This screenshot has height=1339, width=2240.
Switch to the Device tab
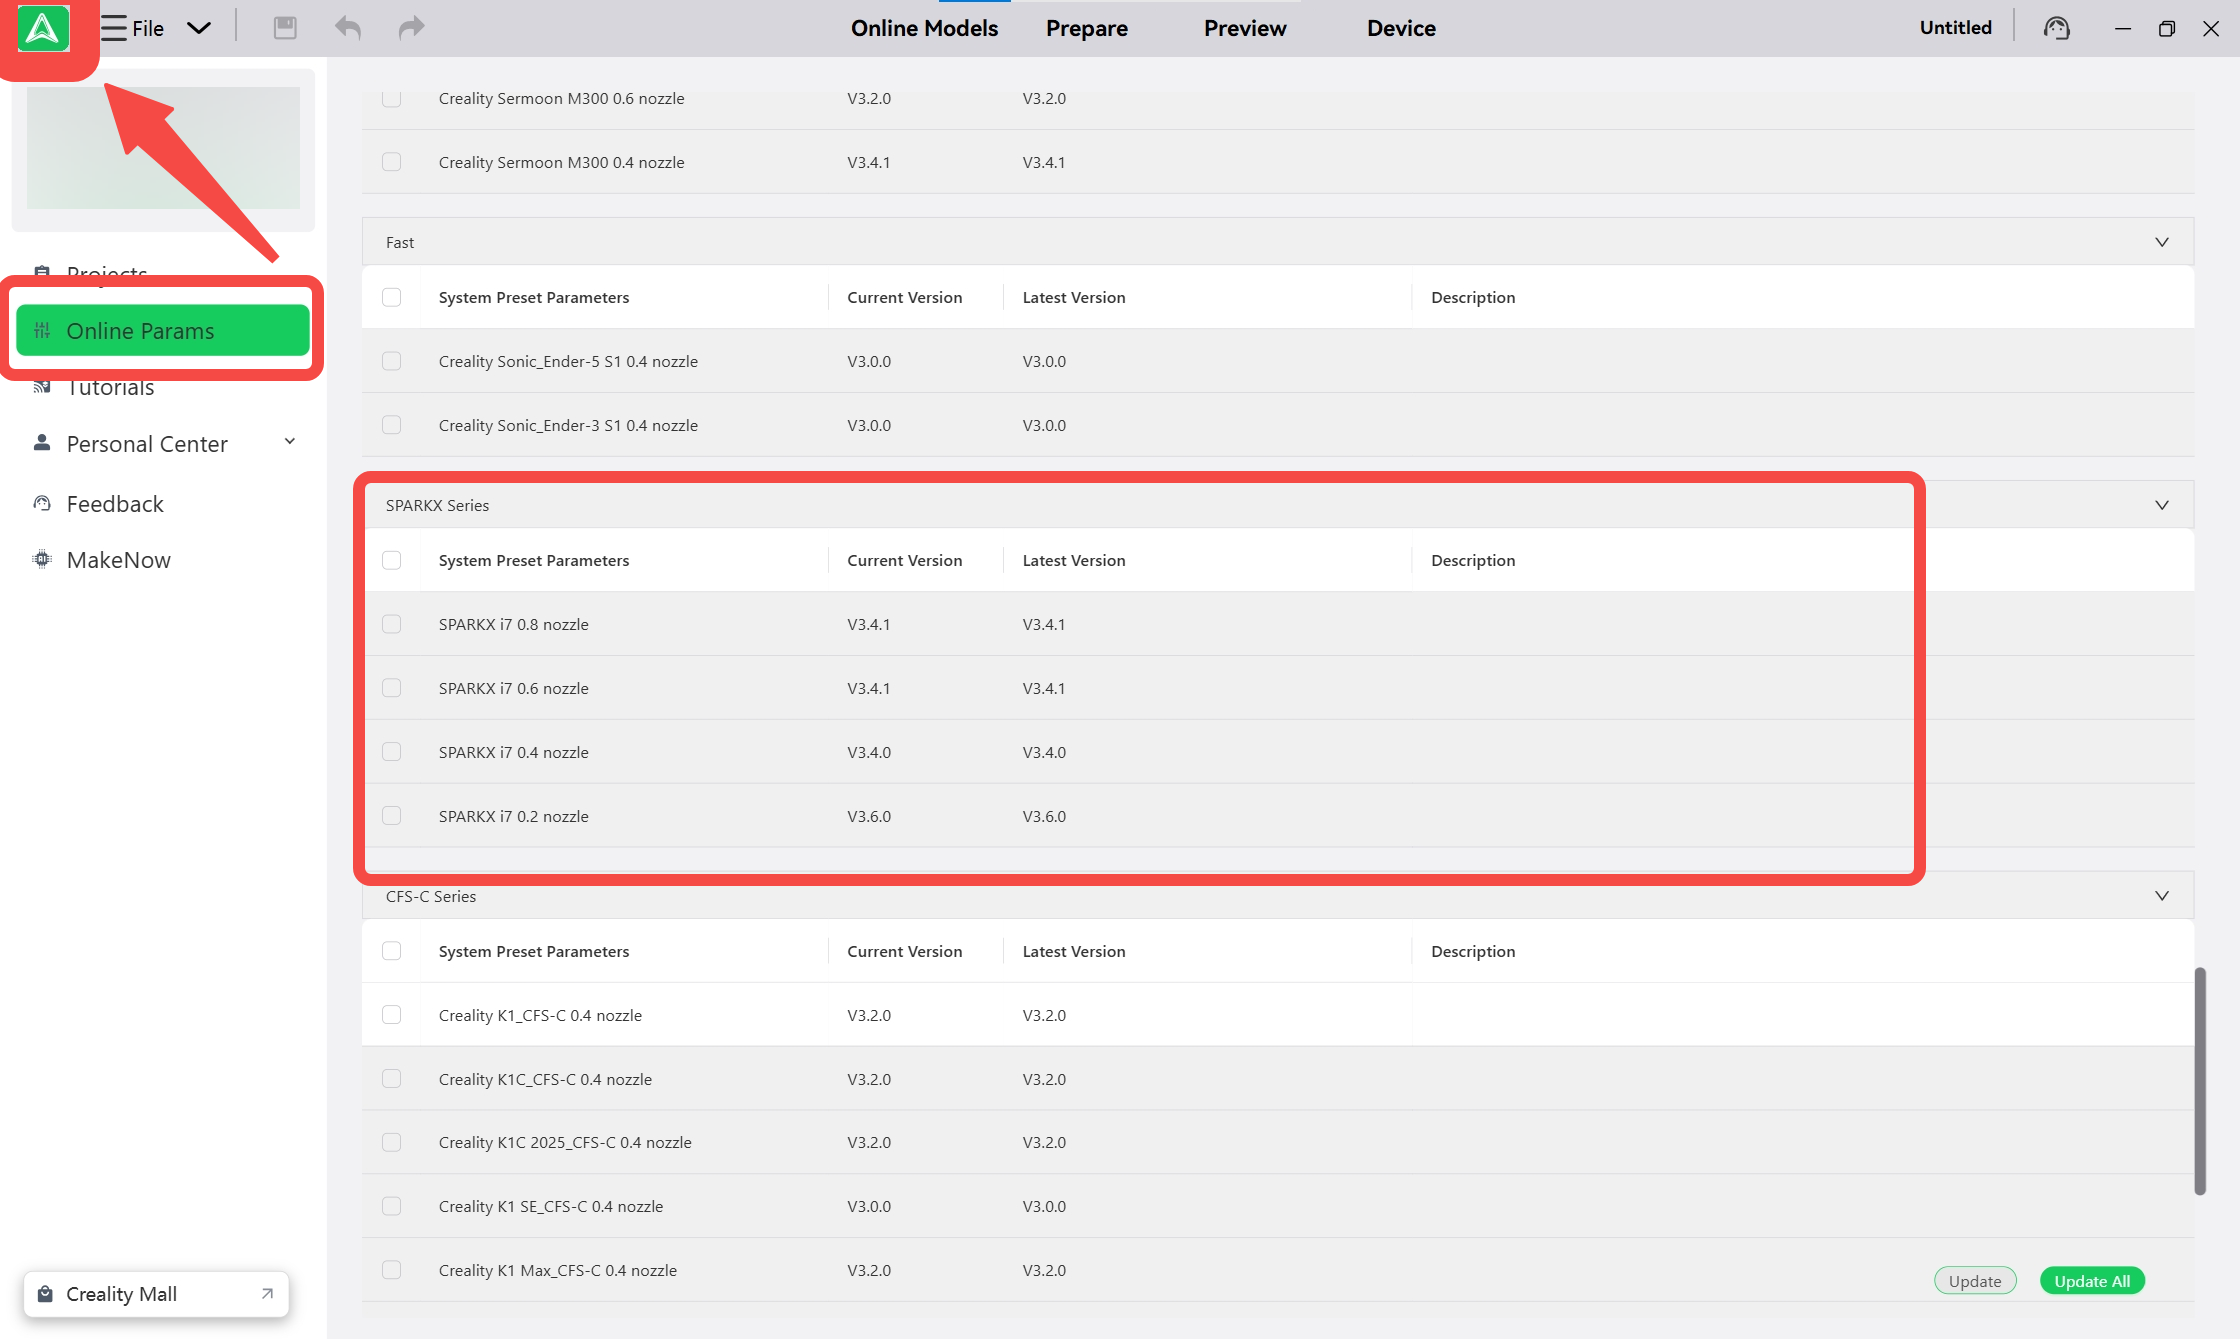click(1400, 28)
